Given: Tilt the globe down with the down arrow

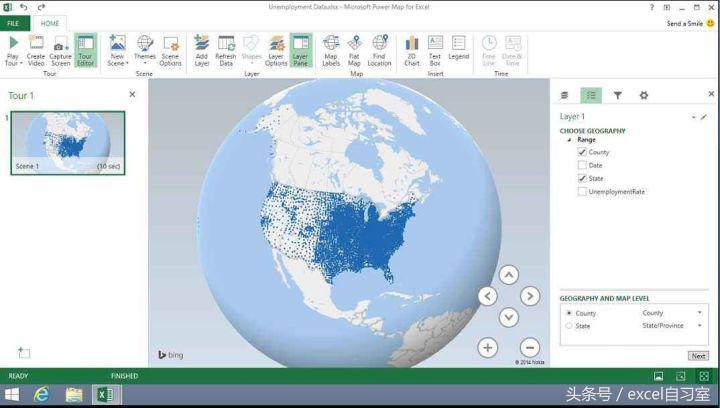Looking at the screenshot, I should coord(509,317).
